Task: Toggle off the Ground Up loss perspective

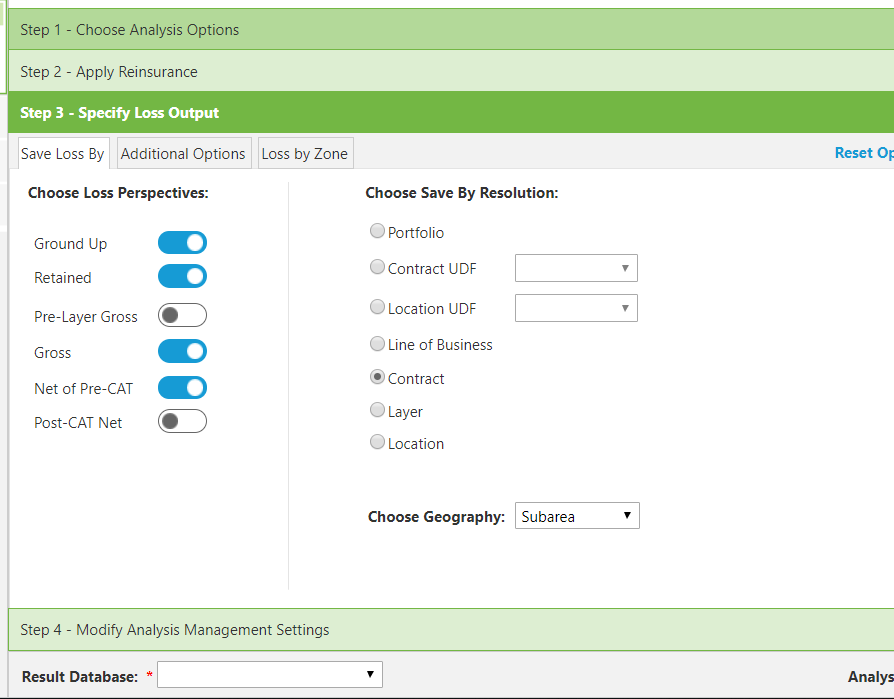Action: [182, 242]
